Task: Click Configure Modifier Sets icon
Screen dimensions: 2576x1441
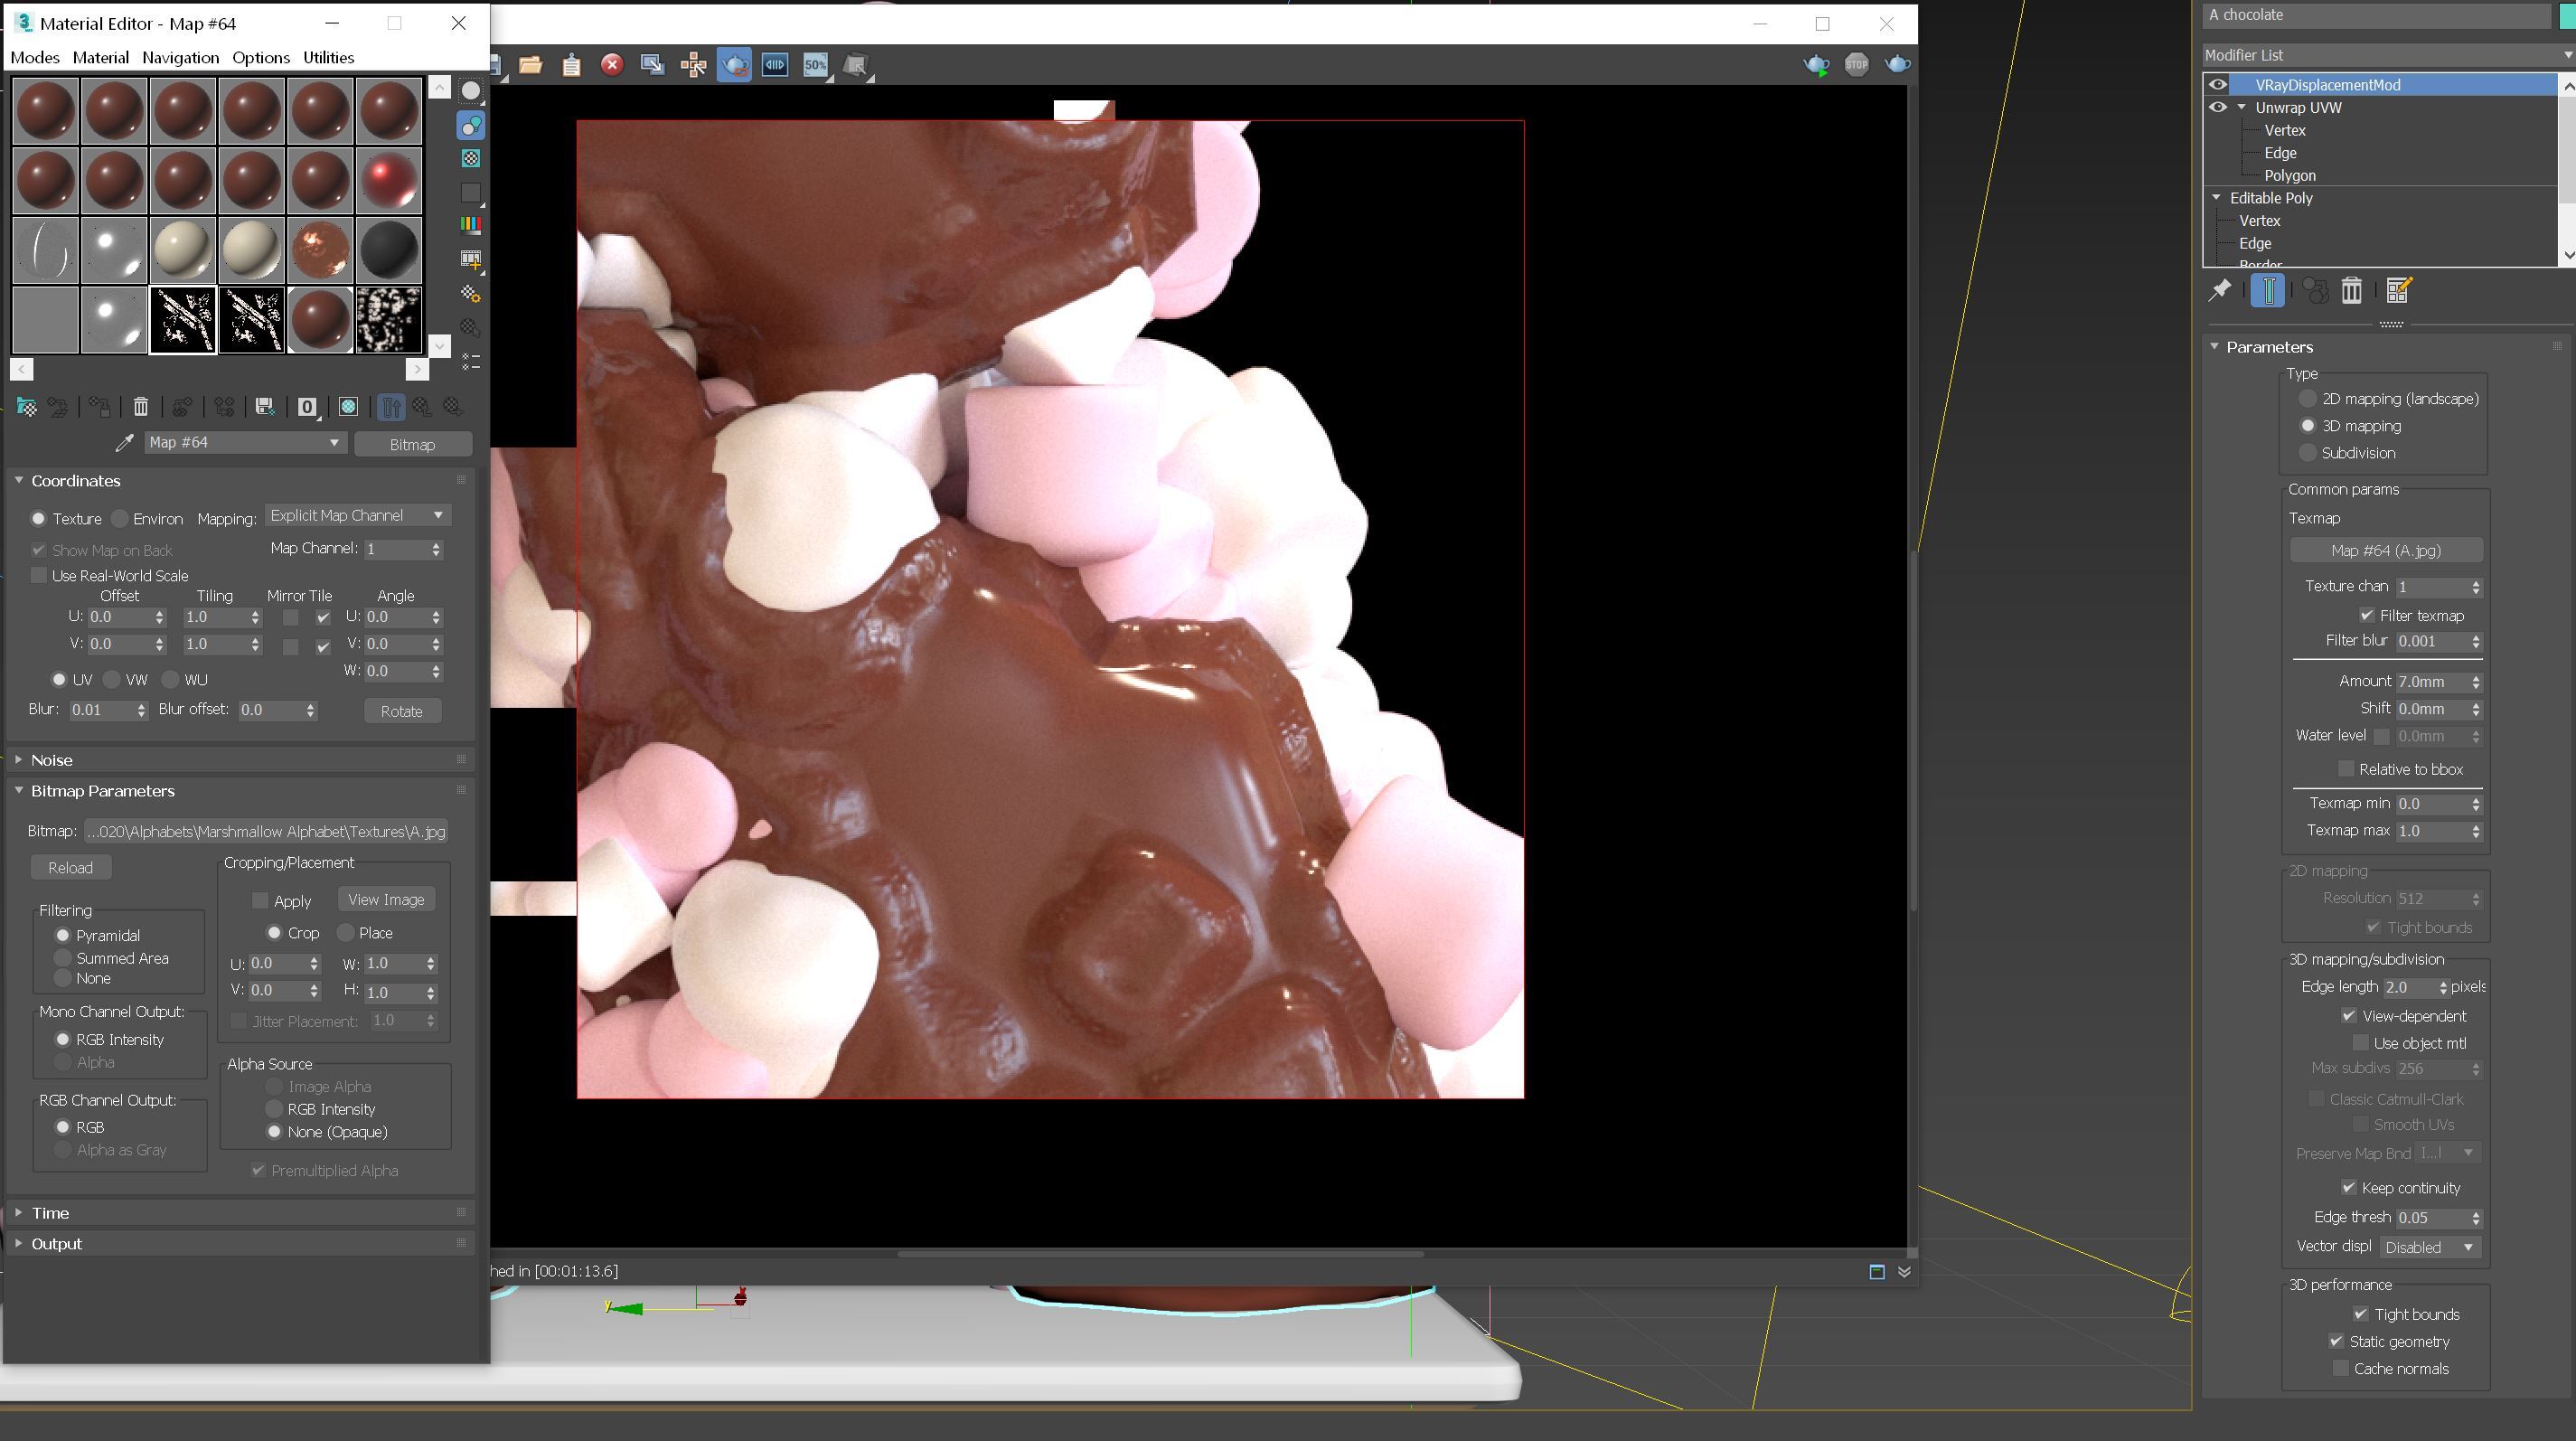Action: 2399,291
